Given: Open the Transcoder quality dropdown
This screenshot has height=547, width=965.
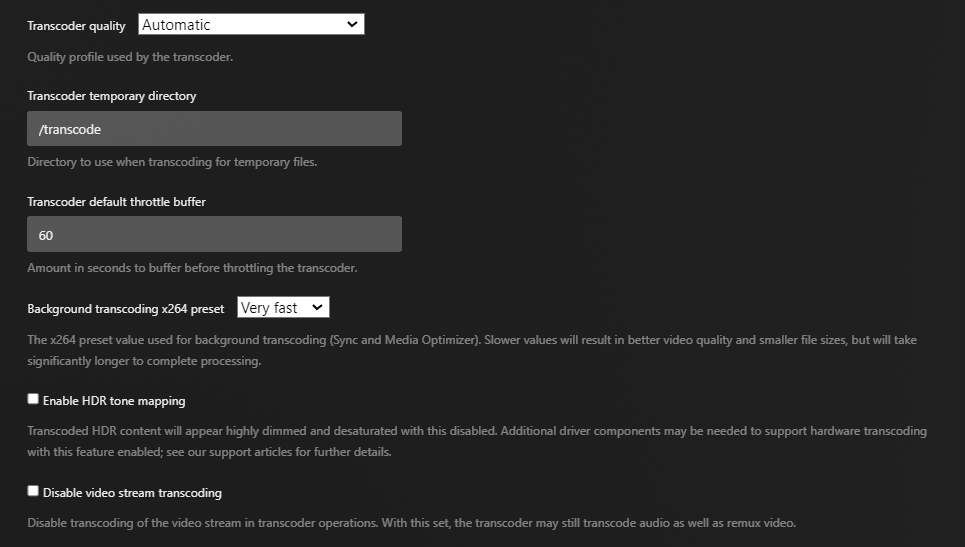Looking at the screenshot, I should tap(251, 25).
